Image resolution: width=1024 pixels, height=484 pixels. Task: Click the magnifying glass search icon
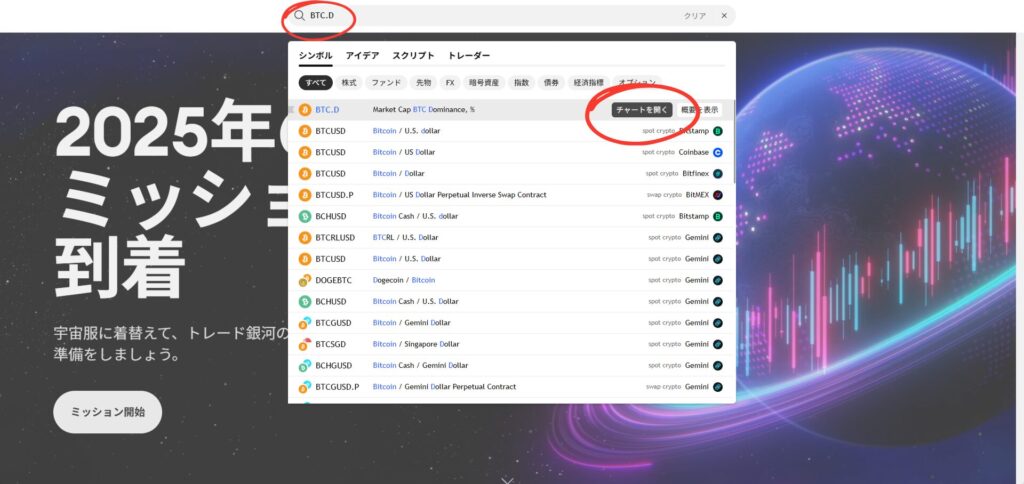[x=299, y=16]
